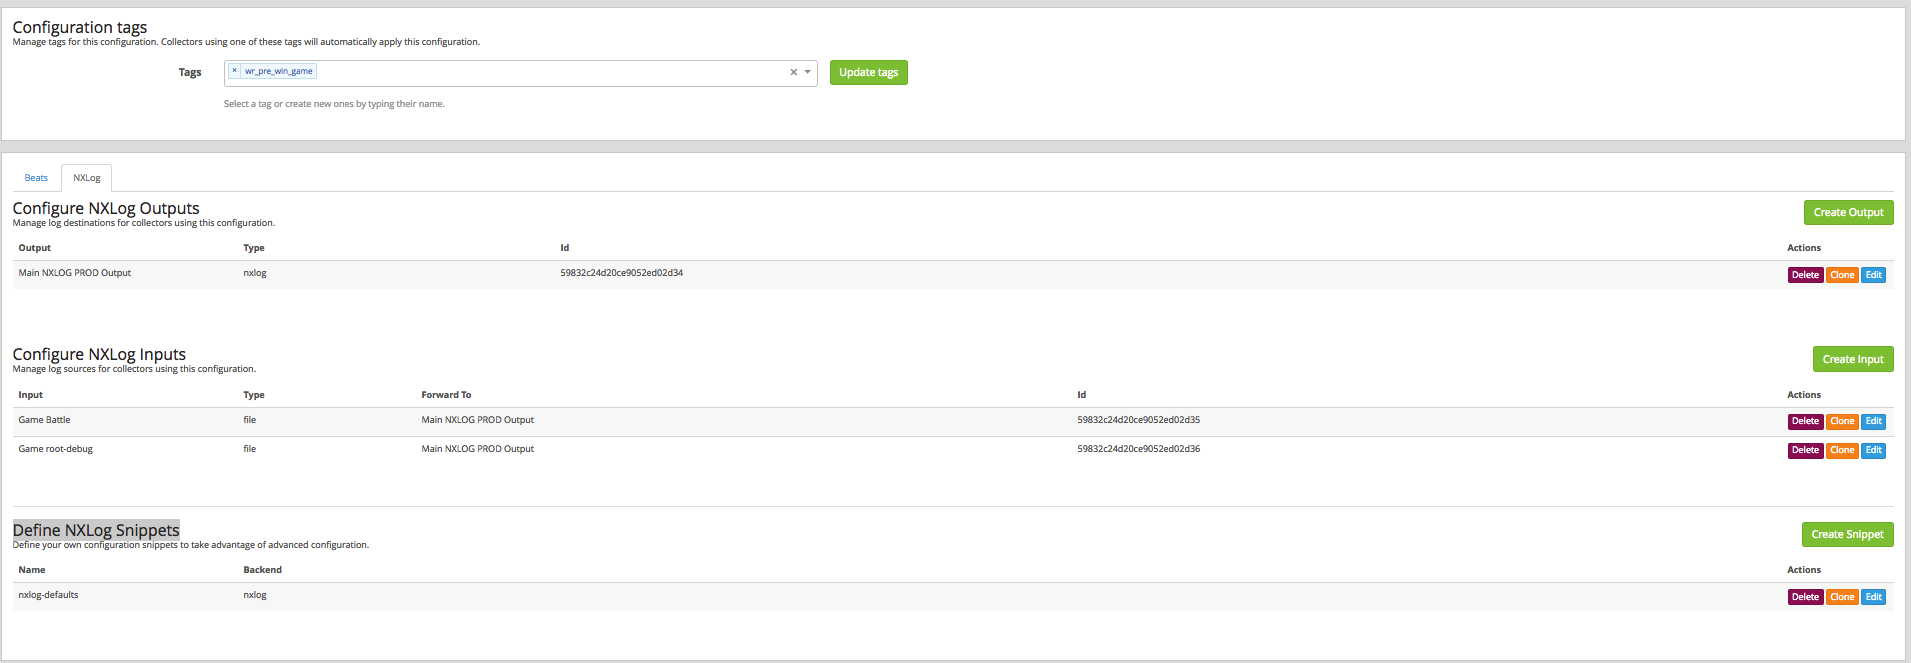Edit the Game root-debug input
The image size is (1911, 663).
pyautogui.click(x=1873, y=450)
